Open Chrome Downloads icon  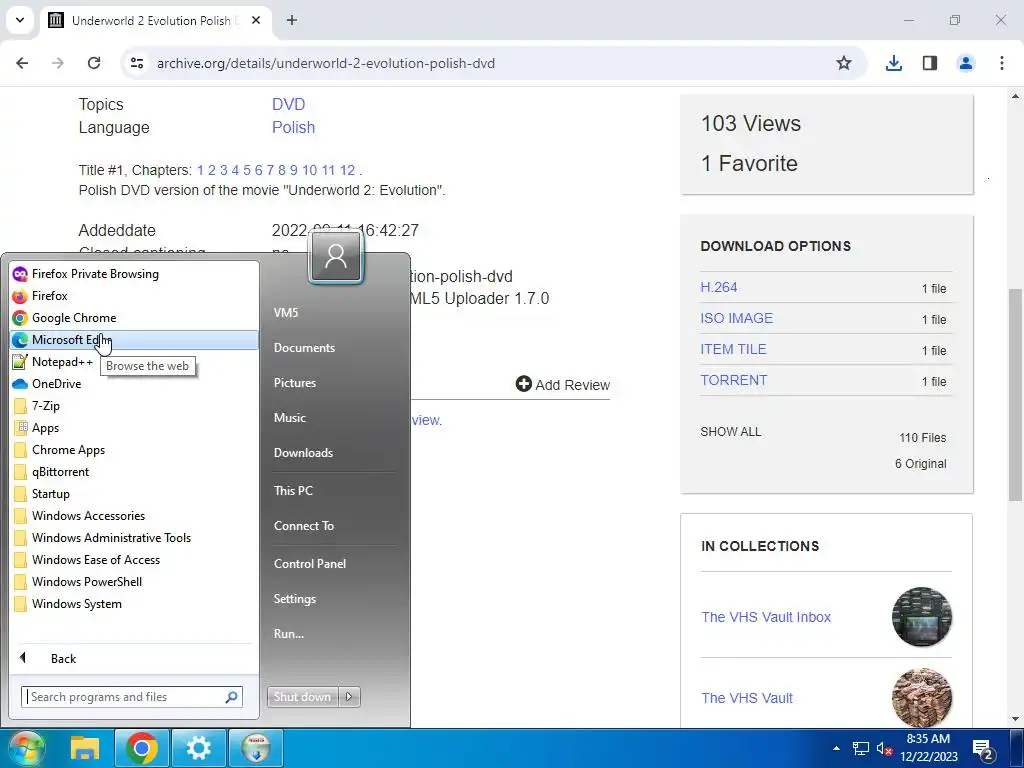[x=893, y=63]
